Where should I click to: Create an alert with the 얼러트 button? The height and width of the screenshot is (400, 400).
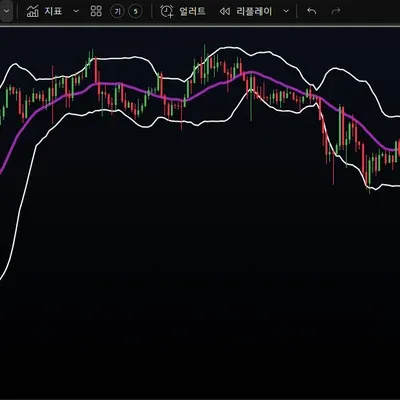pos(182,11)
